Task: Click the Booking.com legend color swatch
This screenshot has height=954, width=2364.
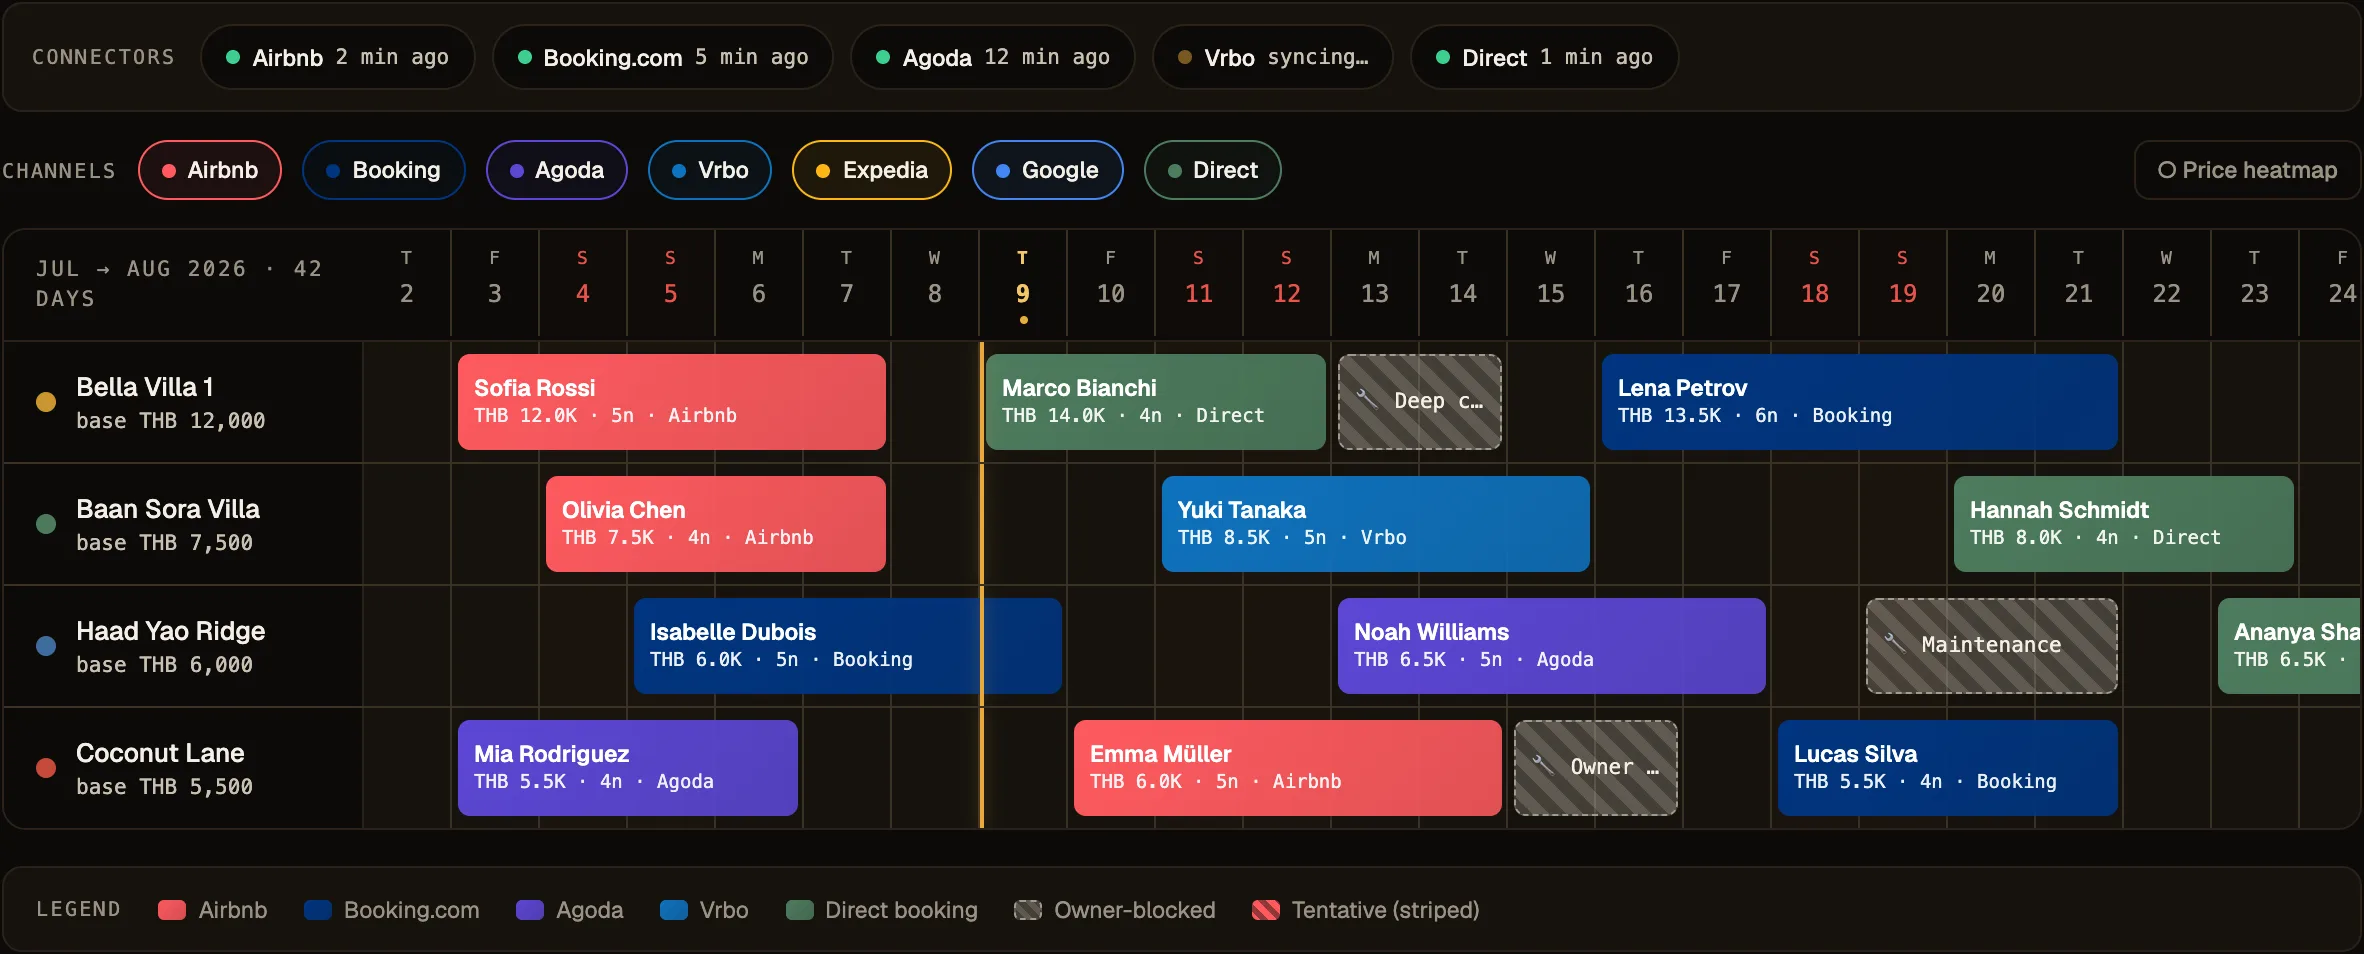Action: (317, 910)
